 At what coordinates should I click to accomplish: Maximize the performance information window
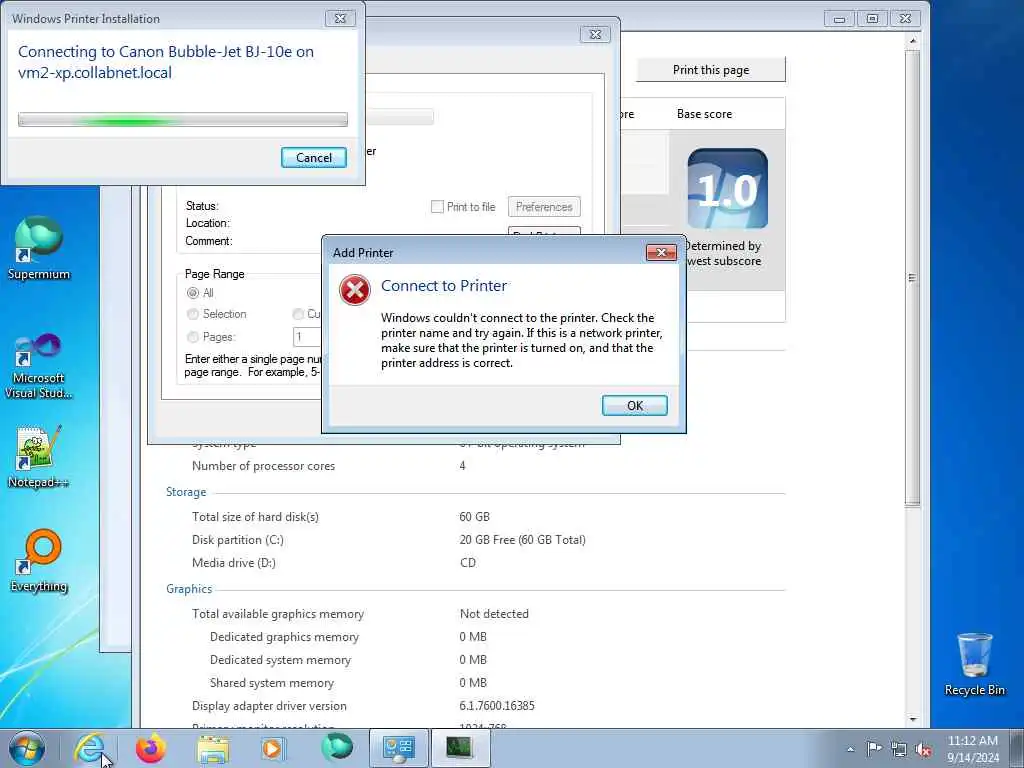pyautogui.click(x=872, y=19)
